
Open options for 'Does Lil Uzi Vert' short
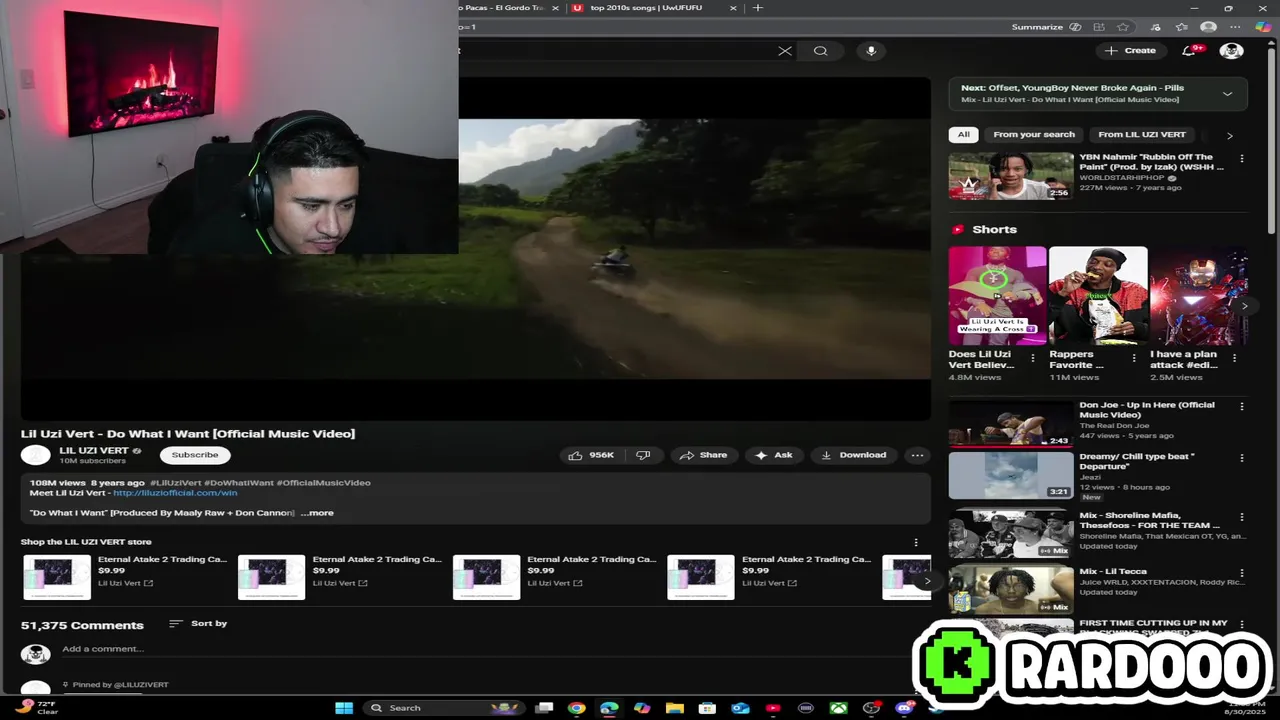(1033, 358)
